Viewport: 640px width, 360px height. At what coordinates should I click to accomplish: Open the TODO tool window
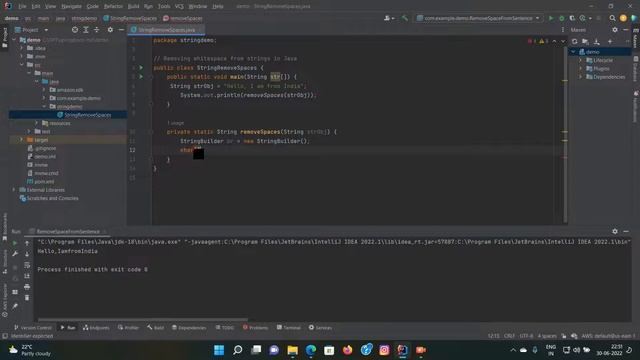(225, 327)
